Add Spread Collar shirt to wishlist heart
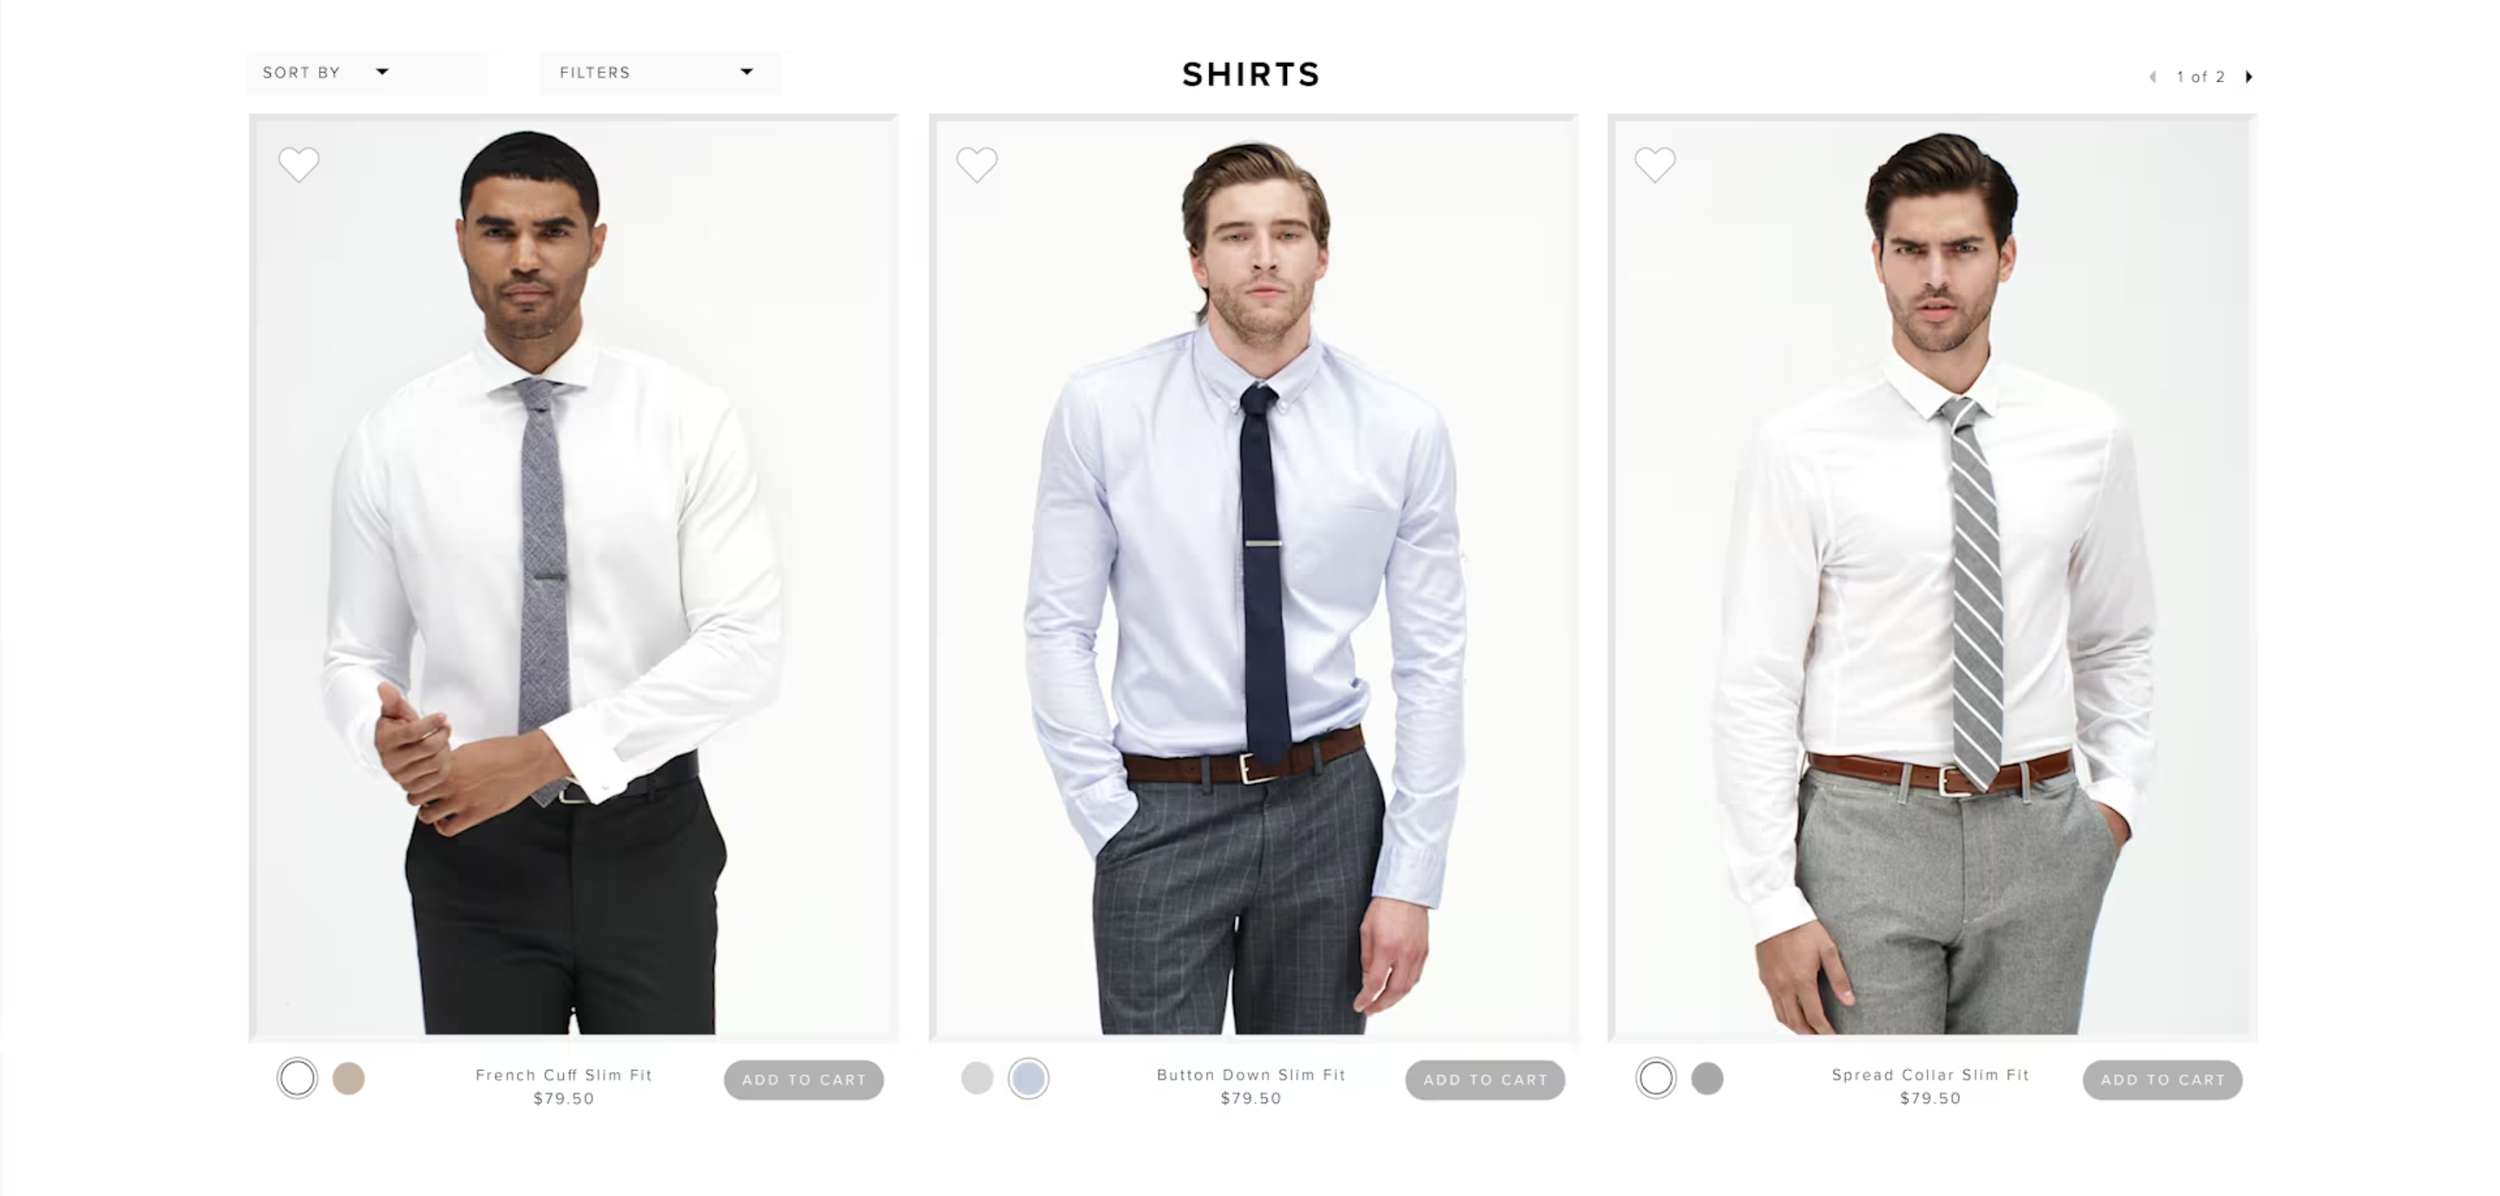The width and height of the screenshot is (2500, 1196). coord(1655,165)
